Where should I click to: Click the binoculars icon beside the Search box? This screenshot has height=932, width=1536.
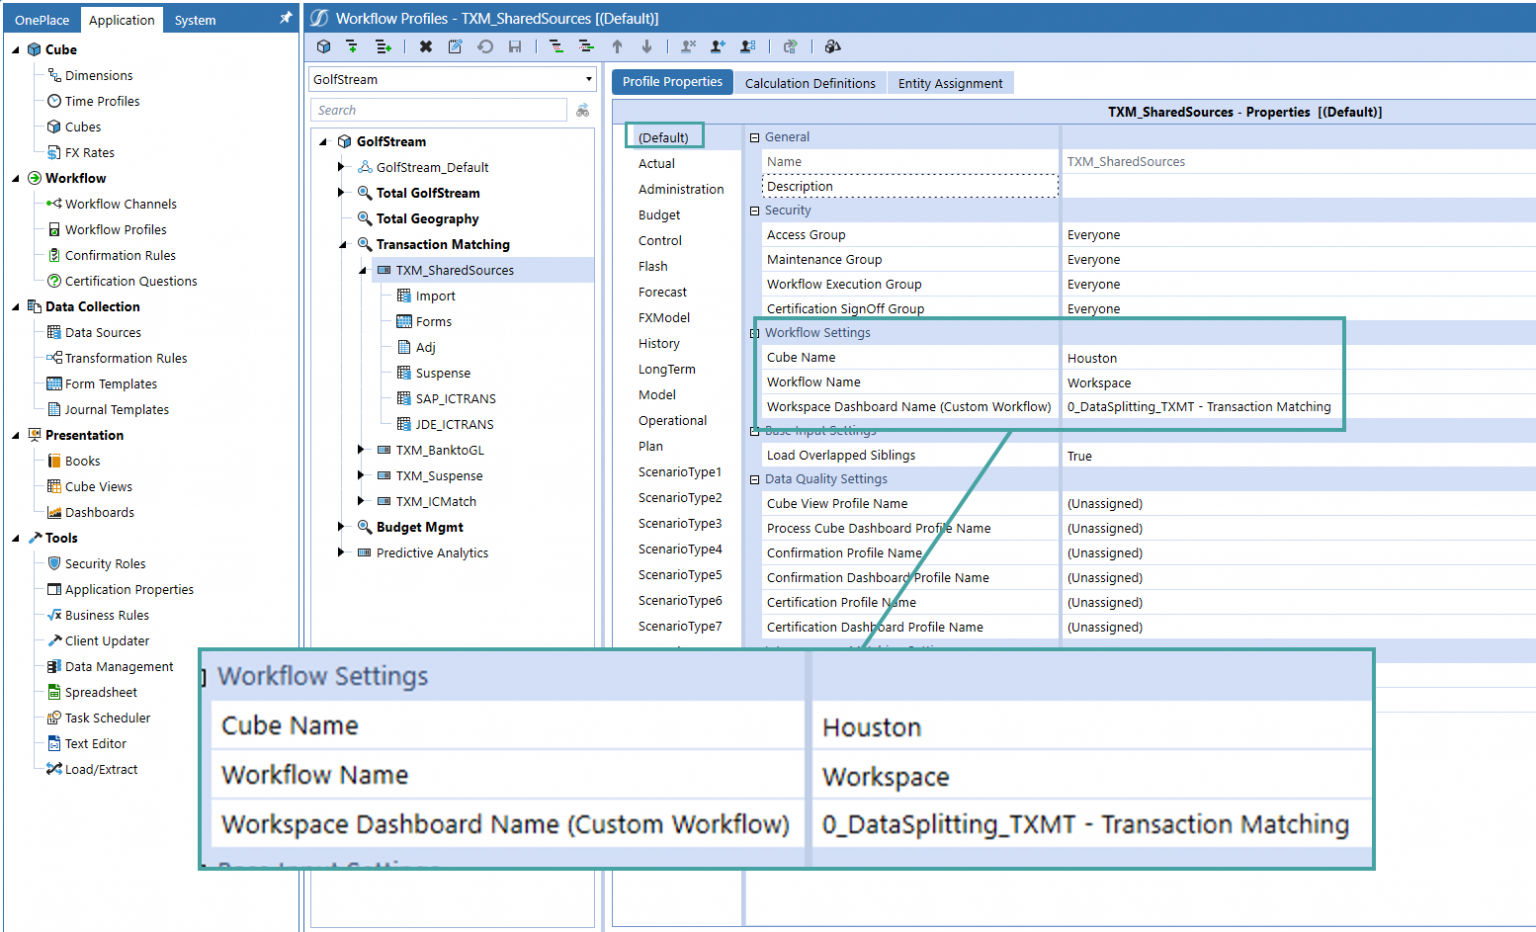[583, 110]
